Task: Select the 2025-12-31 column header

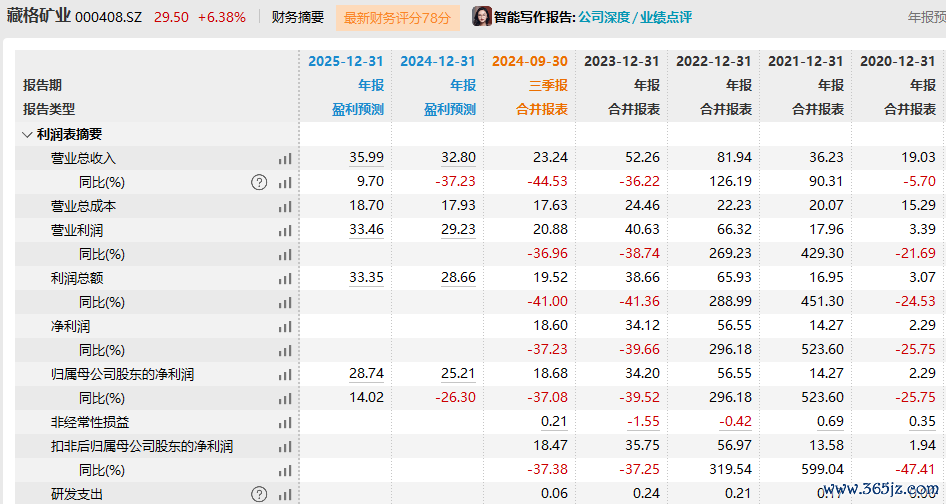Action: [346, 62]
